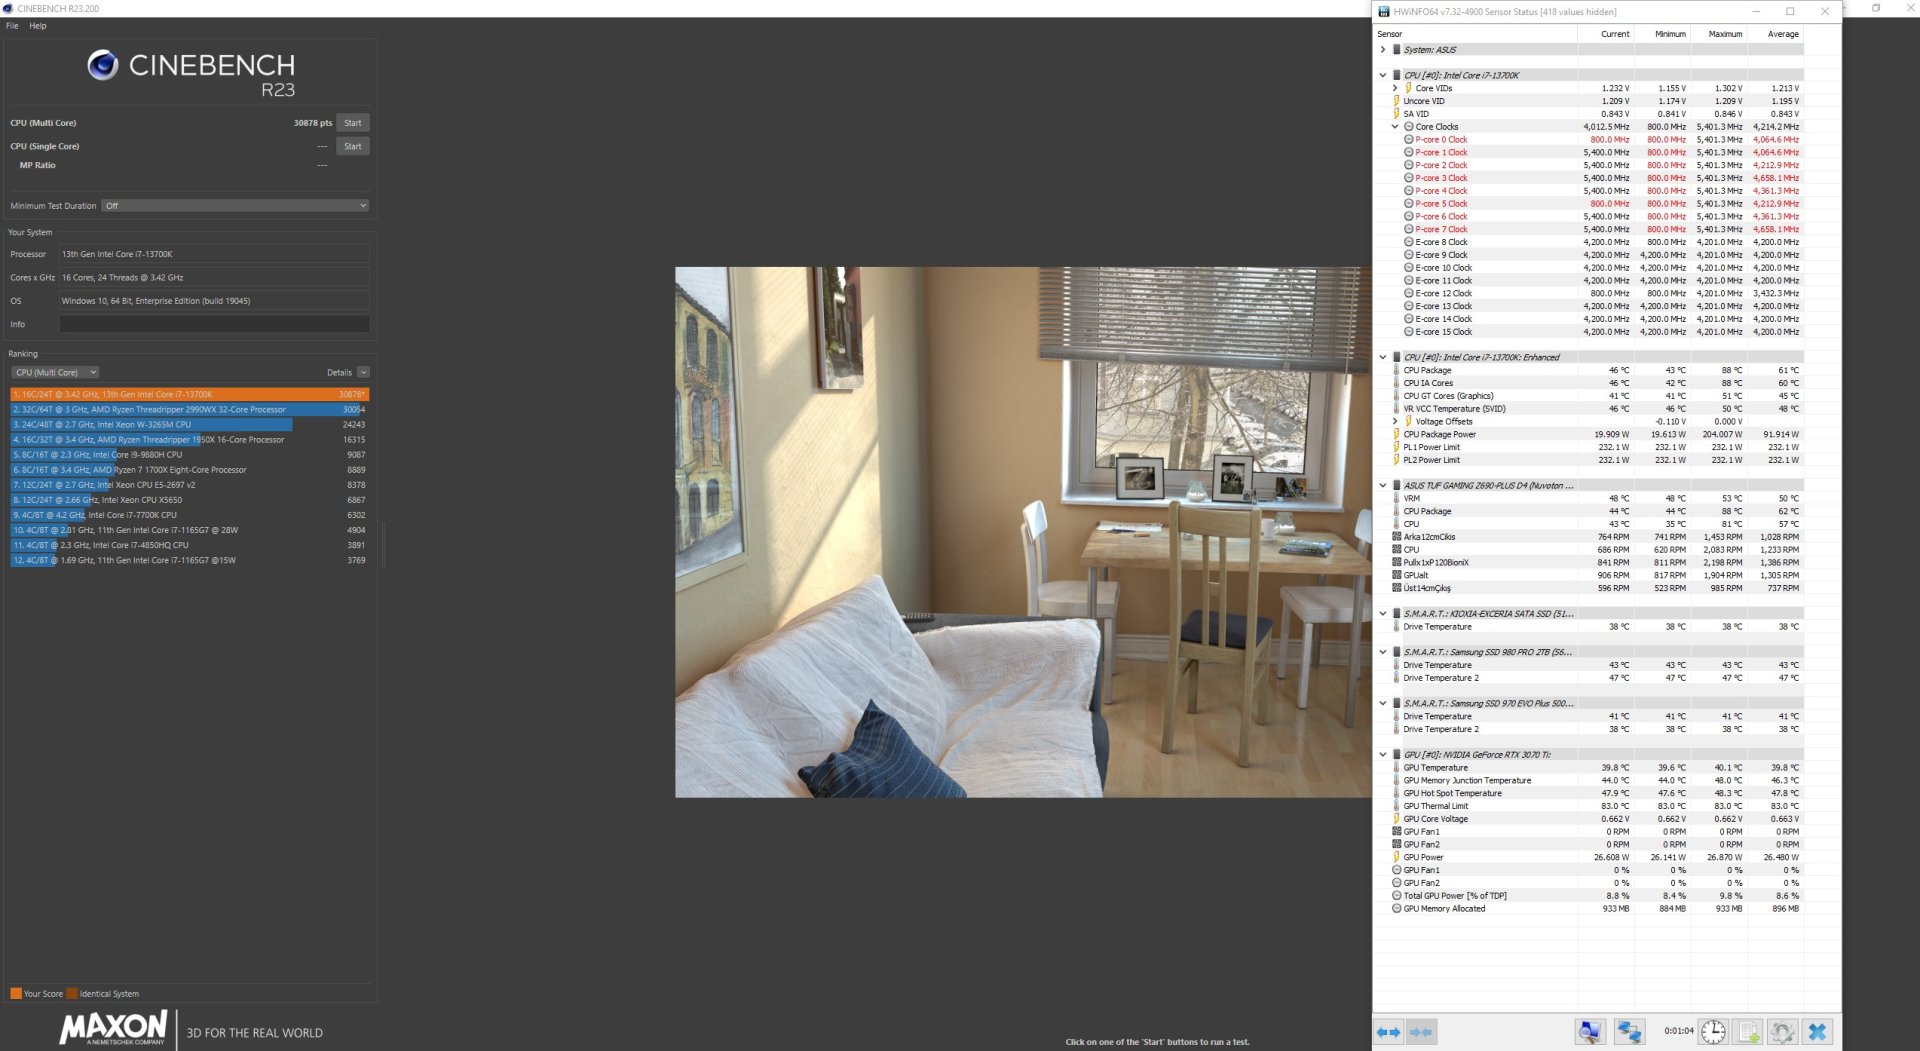
Task: Collapse the NVIDIA GeForce RTX 3070 Ti group
Action: [x=1383, y=755]
